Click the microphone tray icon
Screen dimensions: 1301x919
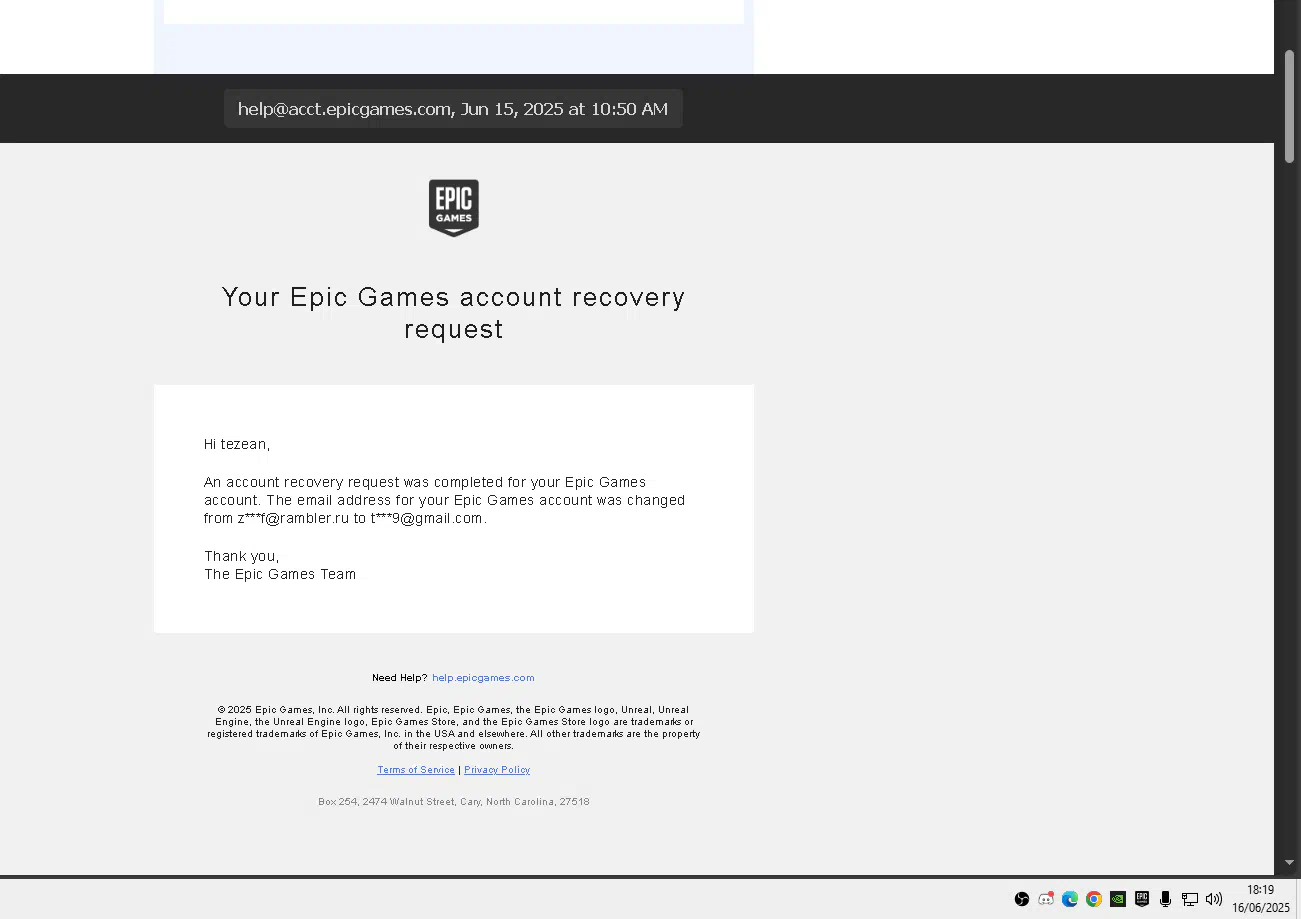tap(1166, 899)
